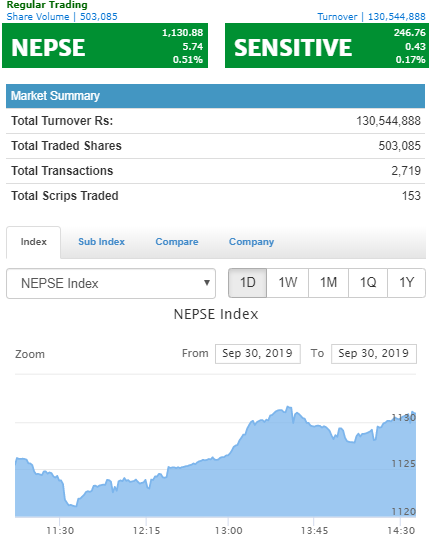The width and height of the screenshot is (429, 536).
Task: Click the Turnover 130,544,888 text at top
Action: pyautogui.click(x=372, y=17)
